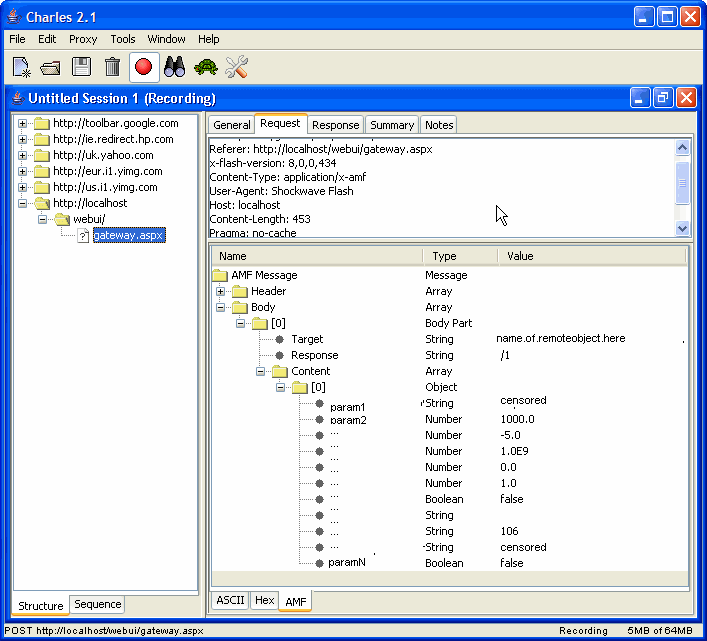
Task: Click the toolbar.google.com folder icon
Action: pos(41,123)
